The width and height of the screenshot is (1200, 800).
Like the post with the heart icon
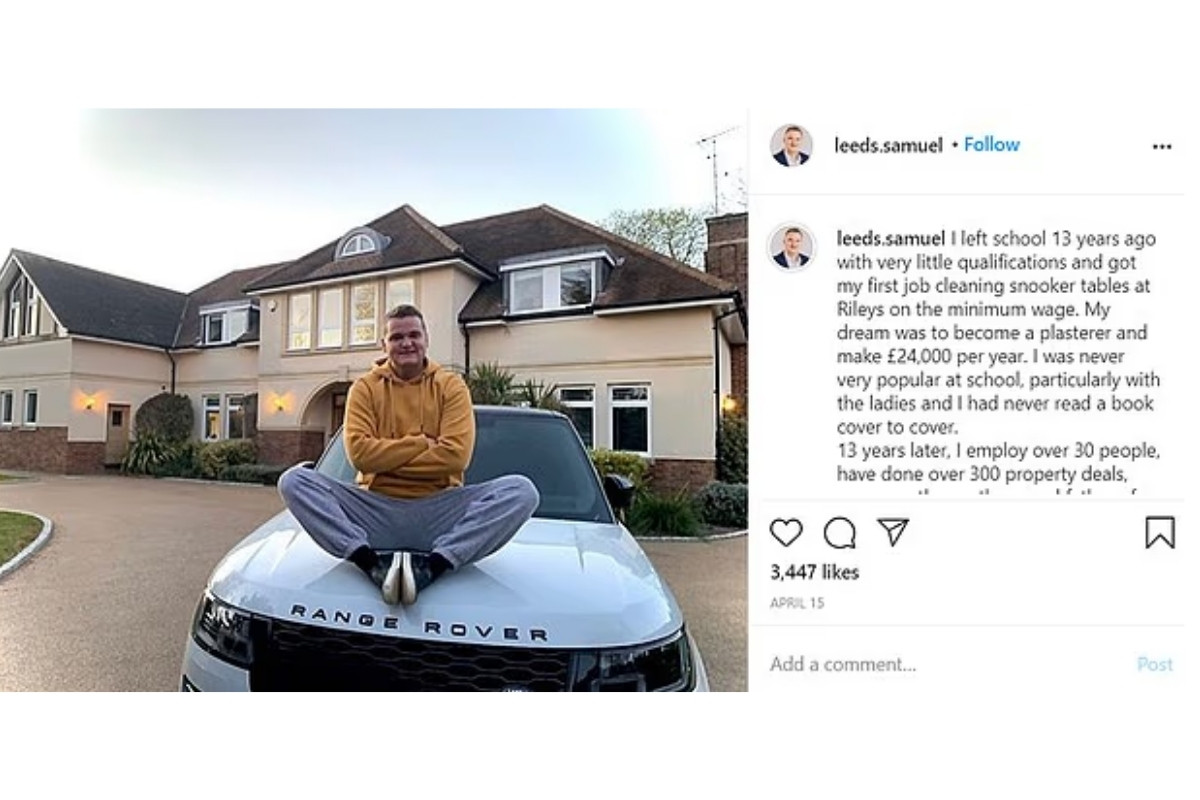point(786,532)
